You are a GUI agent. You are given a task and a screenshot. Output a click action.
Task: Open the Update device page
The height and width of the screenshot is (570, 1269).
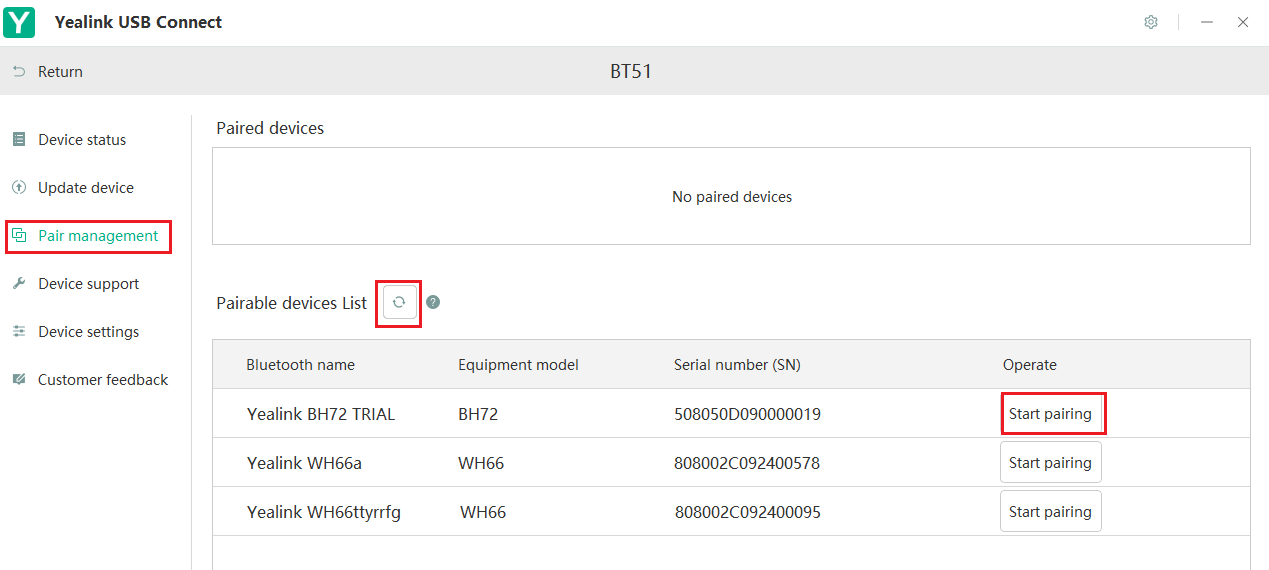click(x=86, y=188)
